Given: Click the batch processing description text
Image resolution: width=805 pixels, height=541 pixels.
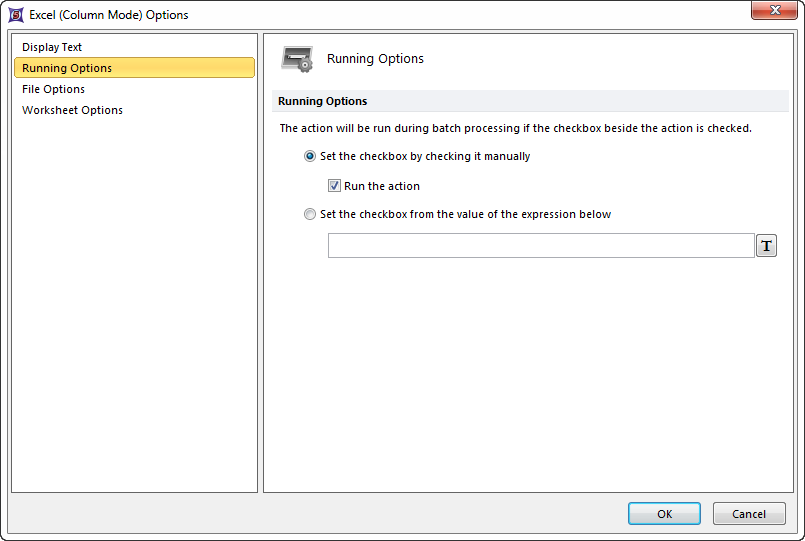Looking at the screenshot, I should [x=515, y=128].
